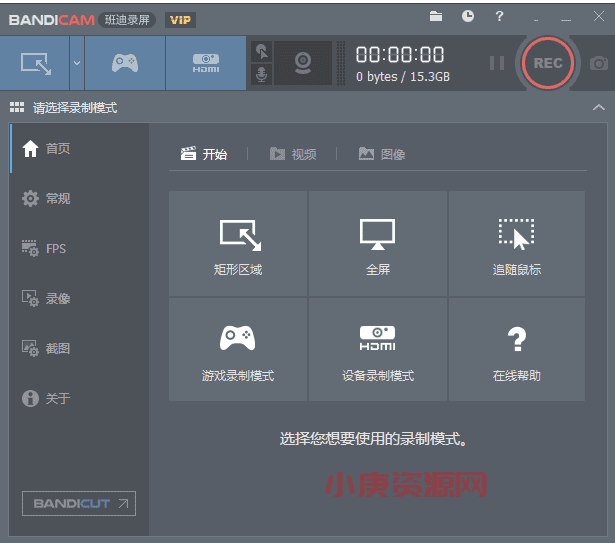
Task: Toggle the webcam overlay icon
Action: pos(304,63)
